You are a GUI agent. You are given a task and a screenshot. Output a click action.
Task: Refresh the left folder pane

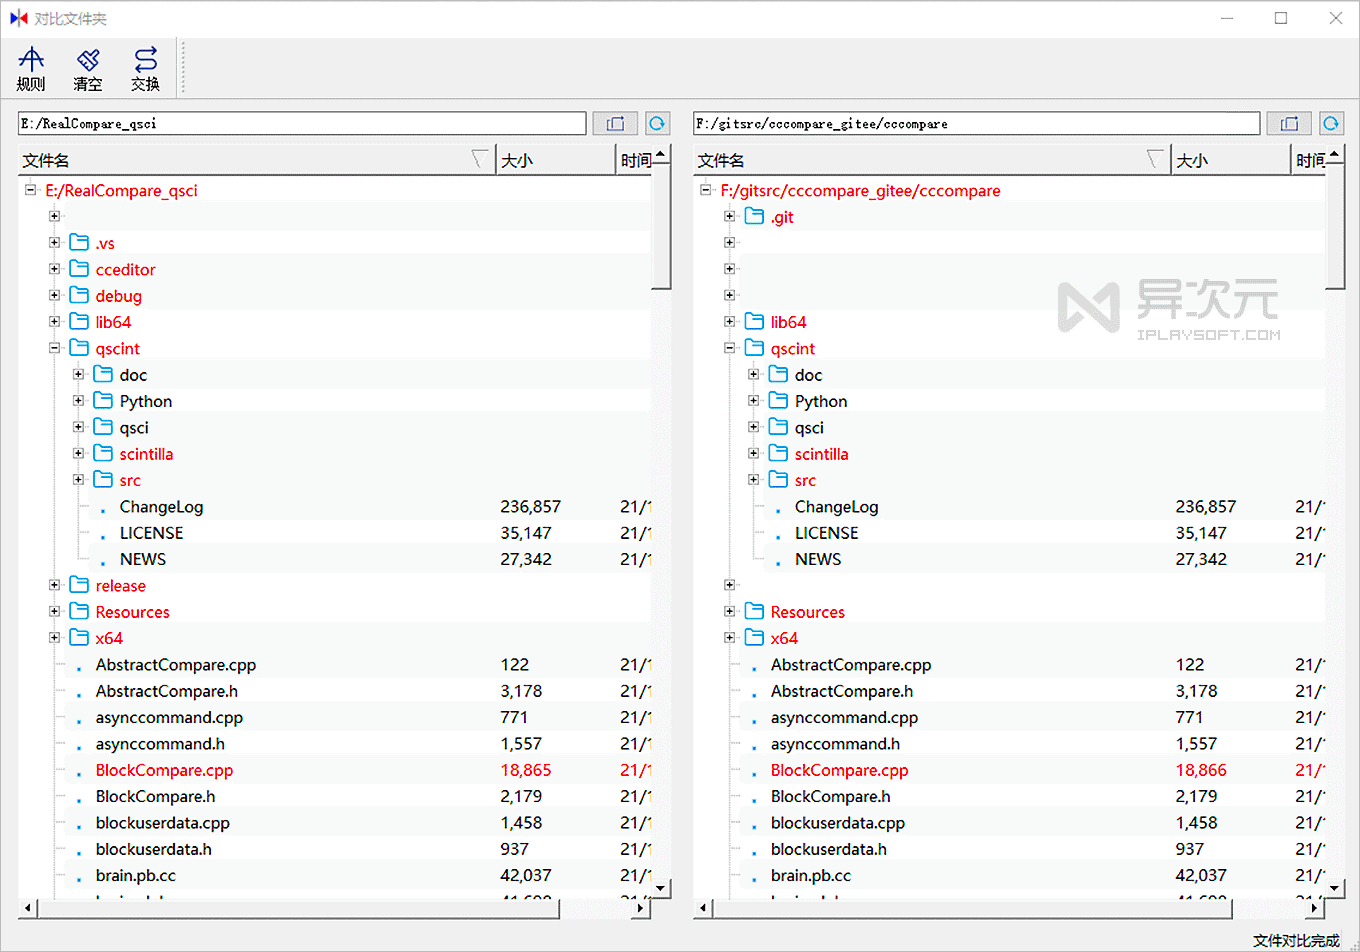[657, 123]
